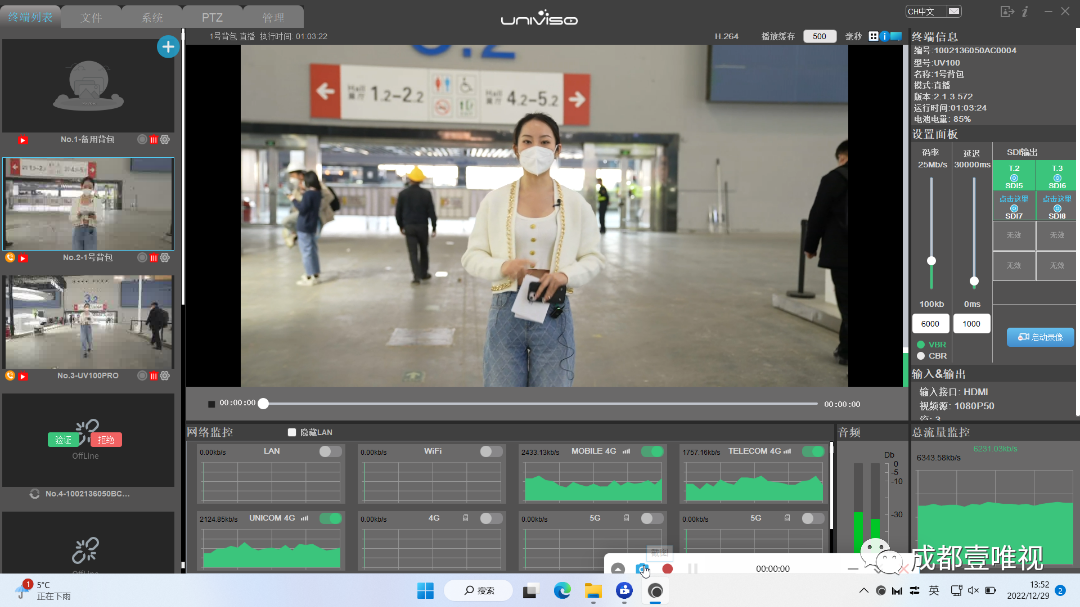This screenshot has height=607, width=1080.
Task: Toggle the WiFi network switch
Action: pos(491,451)
